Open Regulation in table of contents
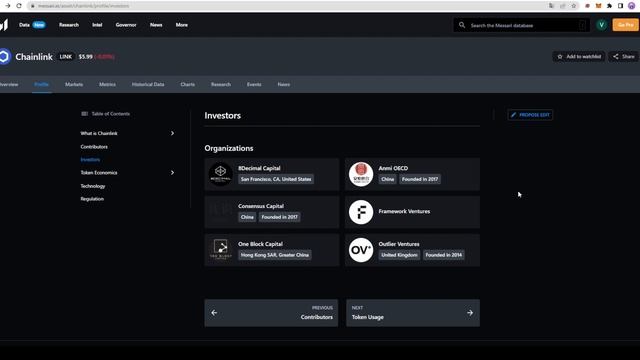The height and width of the screenshot is (360, 640). (x=92, y=199)
